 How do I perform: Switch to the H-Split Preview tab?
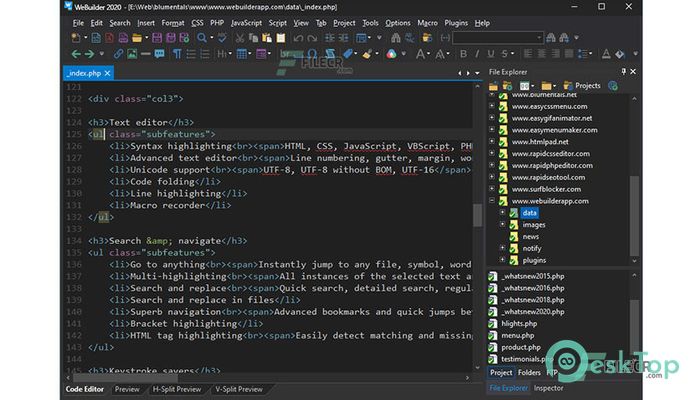177,389
